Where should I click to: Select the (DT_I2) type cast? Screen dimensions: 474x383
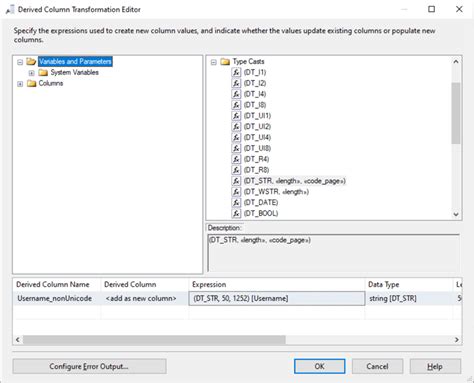pos(255,83)
